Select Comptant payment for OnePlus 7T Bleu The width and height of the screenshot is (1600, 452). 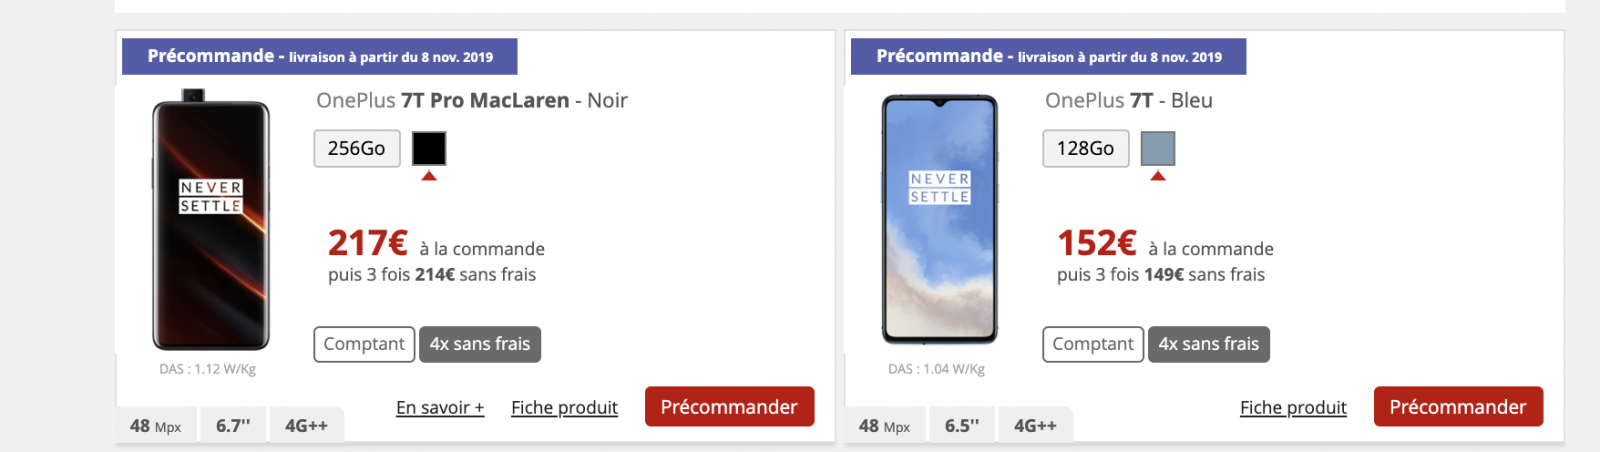1093,344
